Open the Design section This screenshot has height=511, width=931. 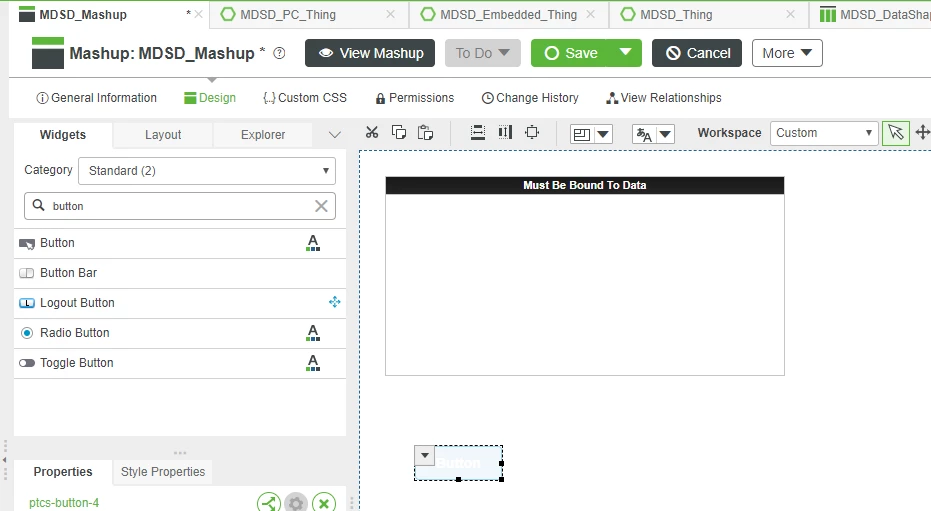210,98
